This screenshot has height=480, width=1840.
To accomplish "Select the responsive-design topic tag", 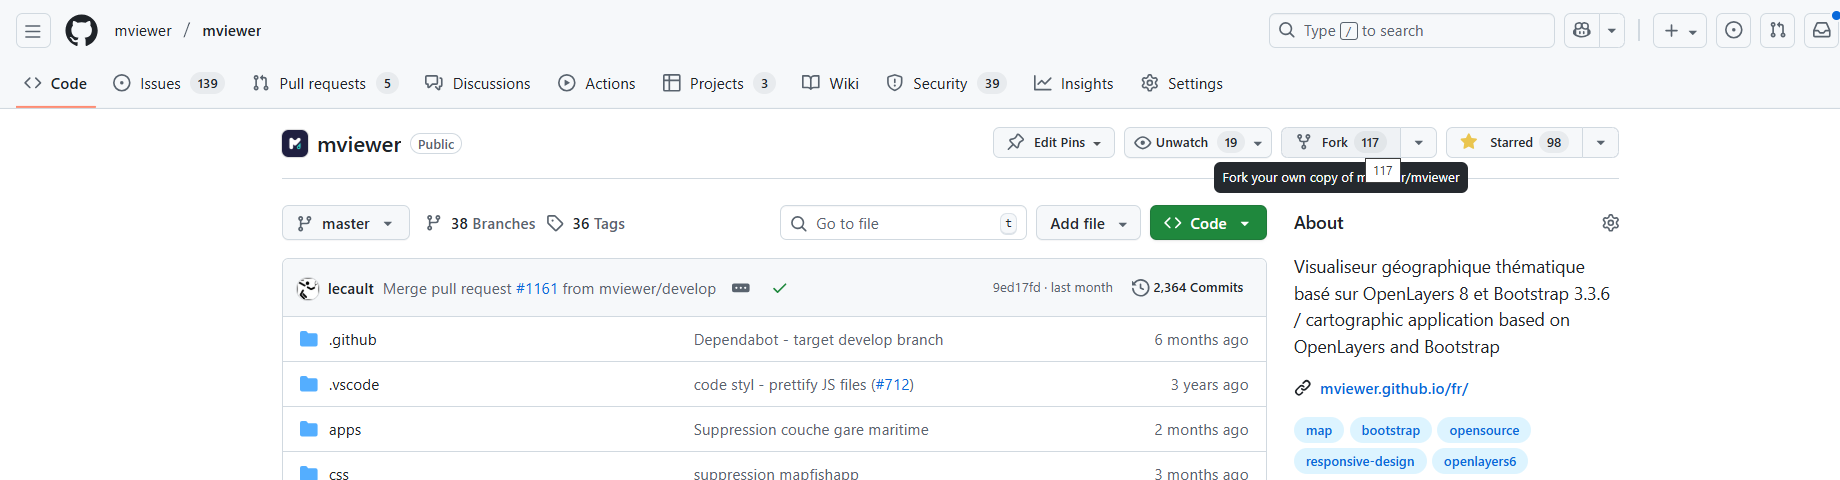I will [1360, 462].
